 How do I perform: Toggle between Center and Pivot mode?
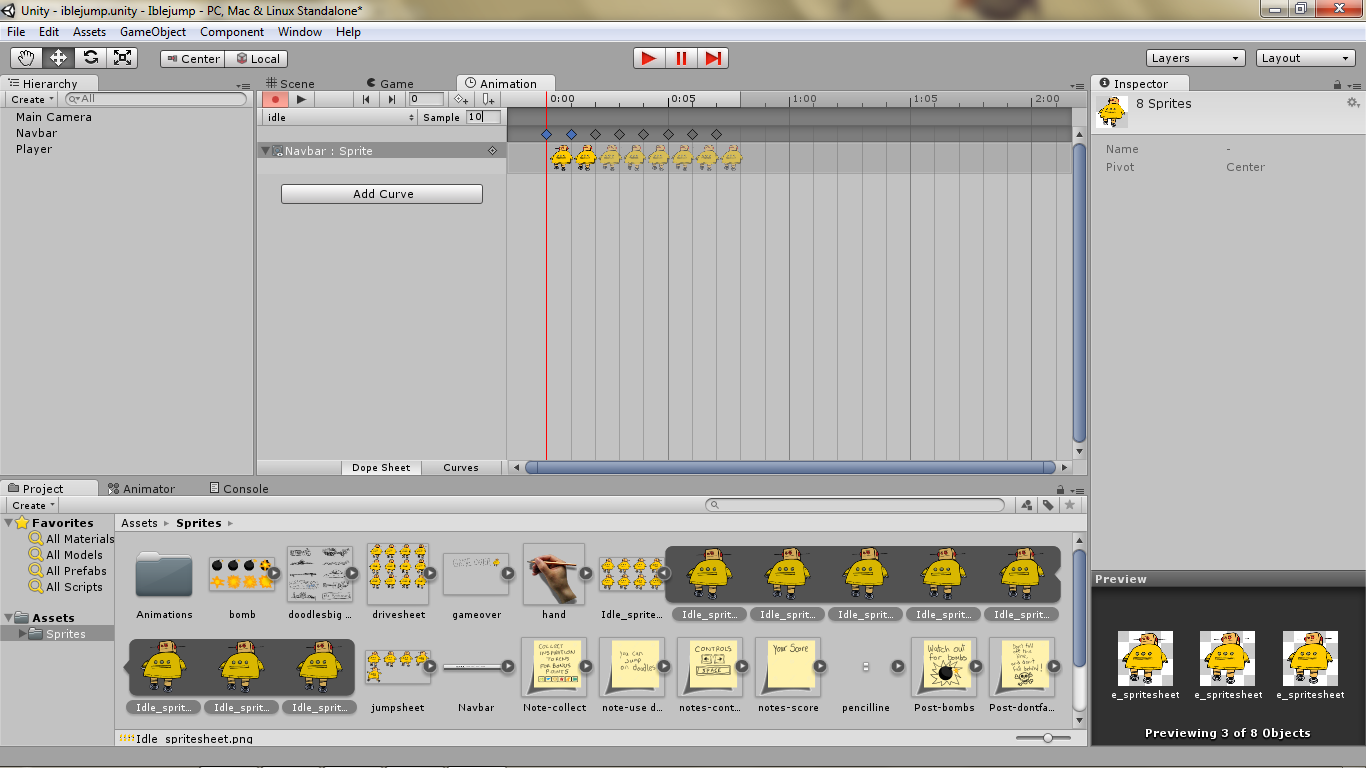pos(192,58)
